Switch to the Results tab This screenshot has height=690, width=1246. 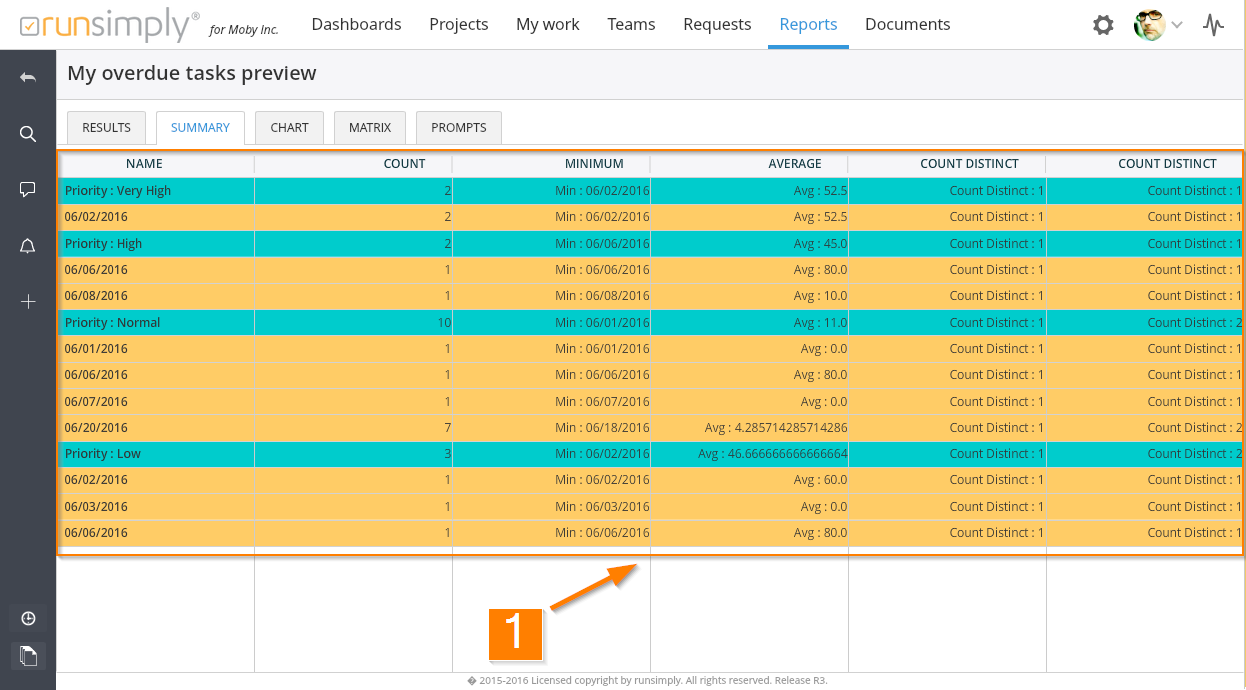[106, 128]
